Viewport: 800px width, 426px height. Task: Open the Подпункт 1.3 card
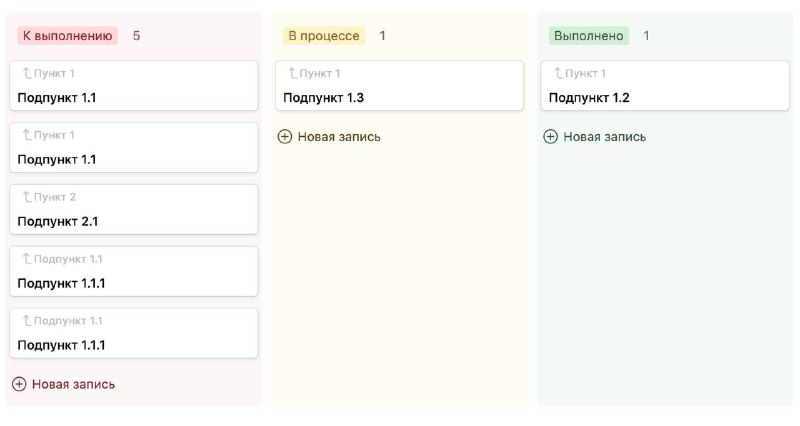[x=399, y=86]
